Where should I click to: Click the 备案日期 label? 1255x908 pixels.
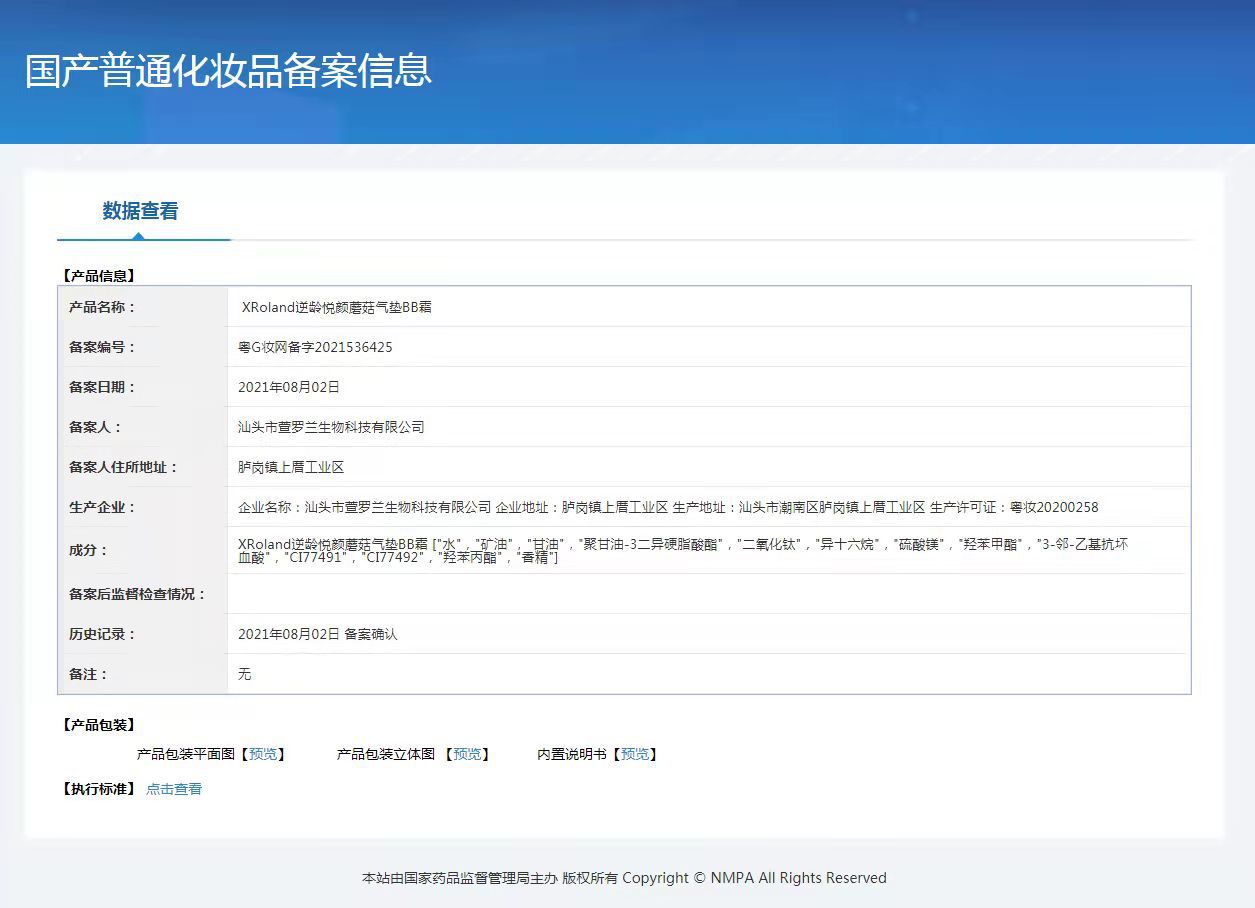pyautogui.click(x=102, y=387)
